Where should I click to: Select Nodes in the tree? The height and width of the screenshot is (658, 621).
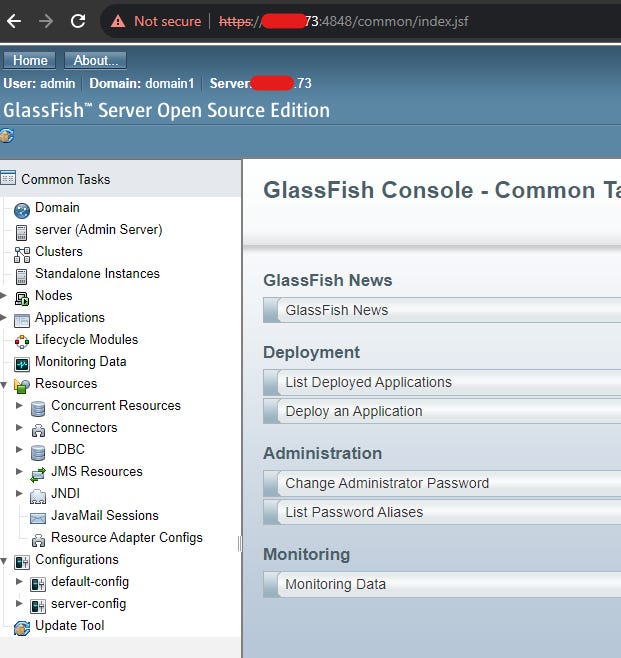pos(54,295)
